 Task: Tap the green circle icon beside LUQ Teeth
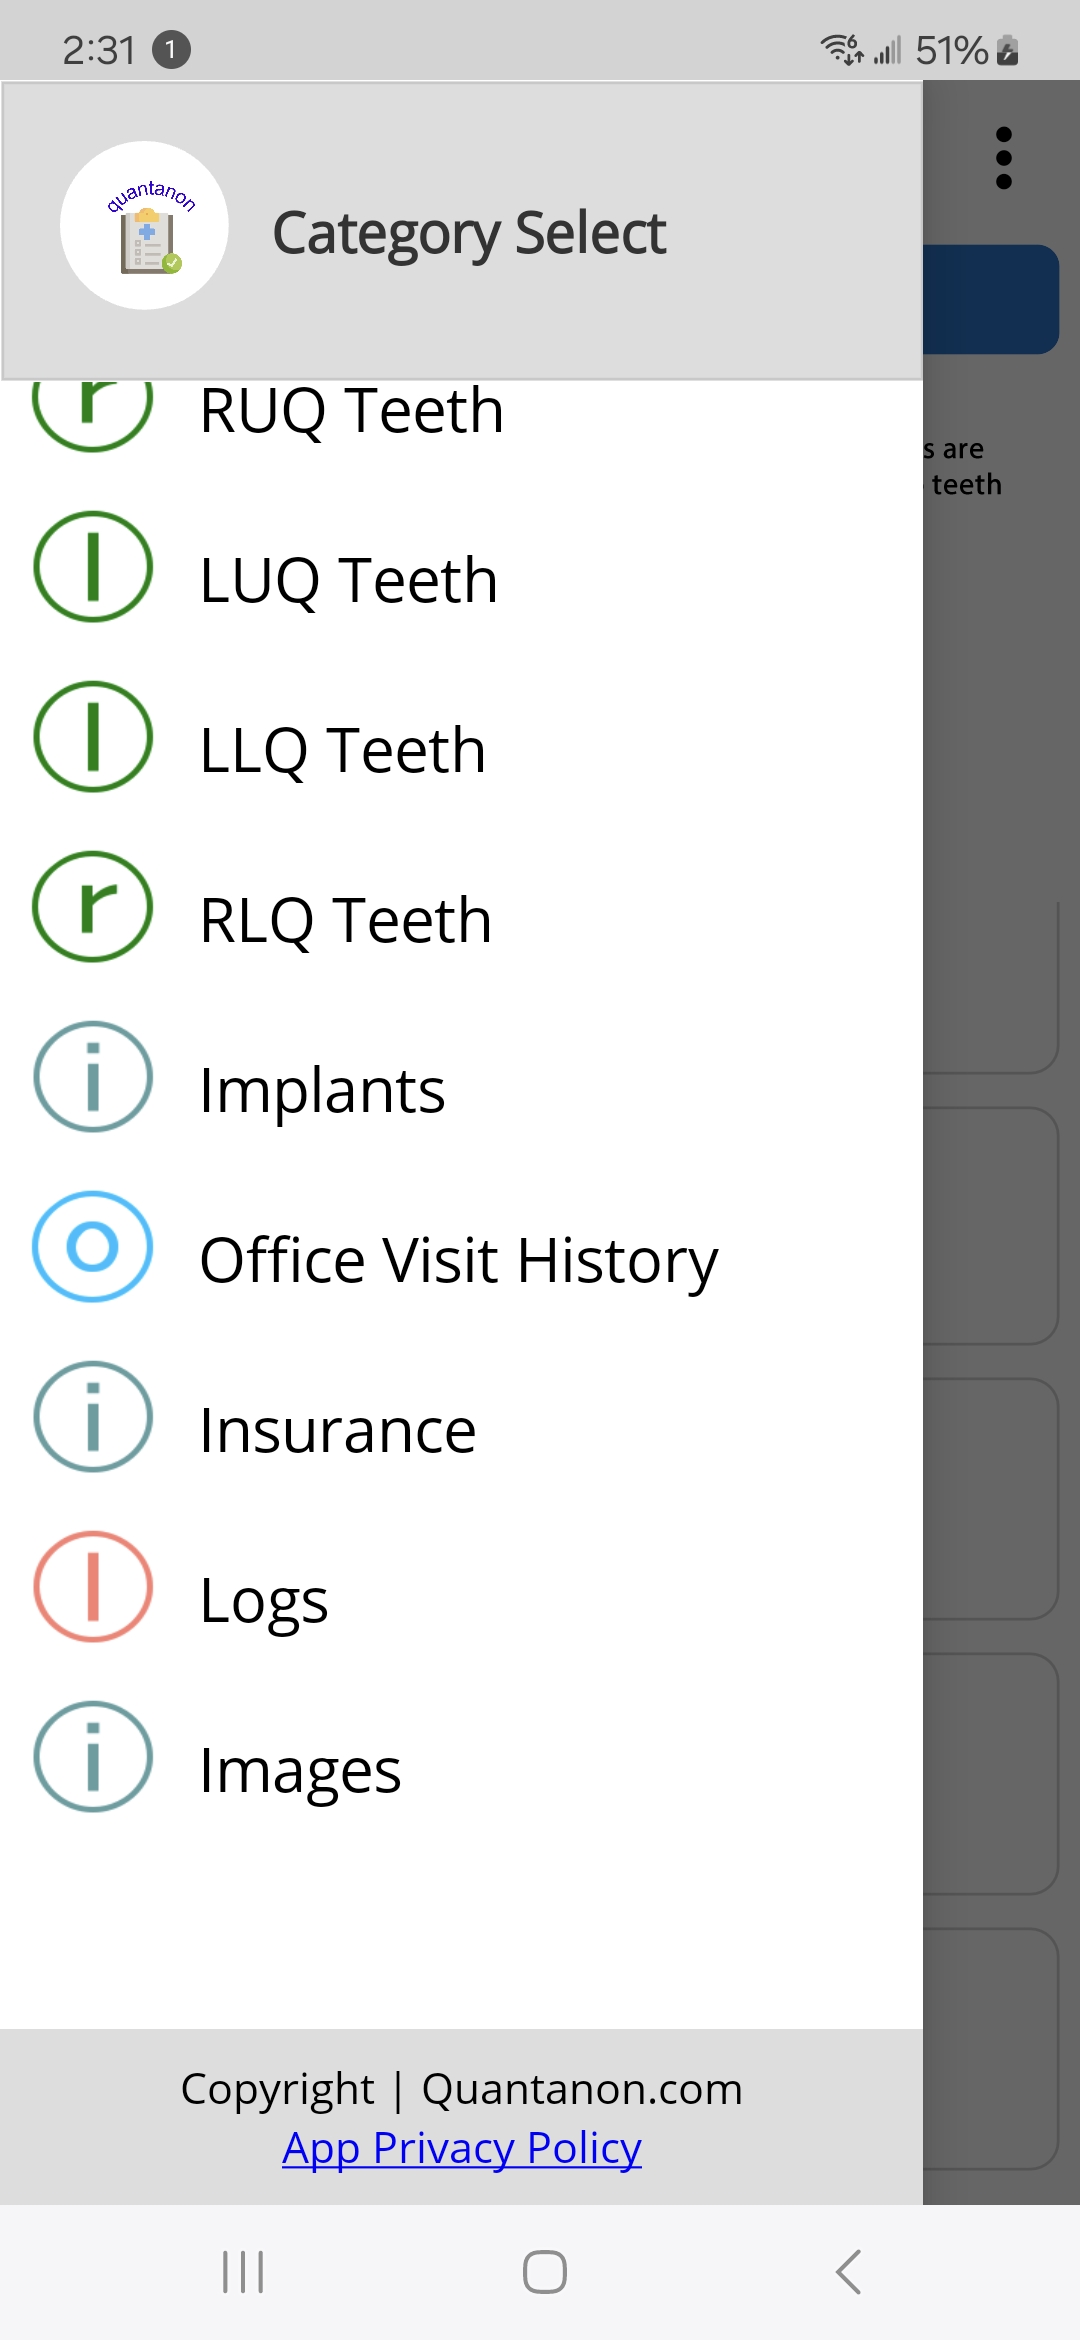tap(93, 567)
